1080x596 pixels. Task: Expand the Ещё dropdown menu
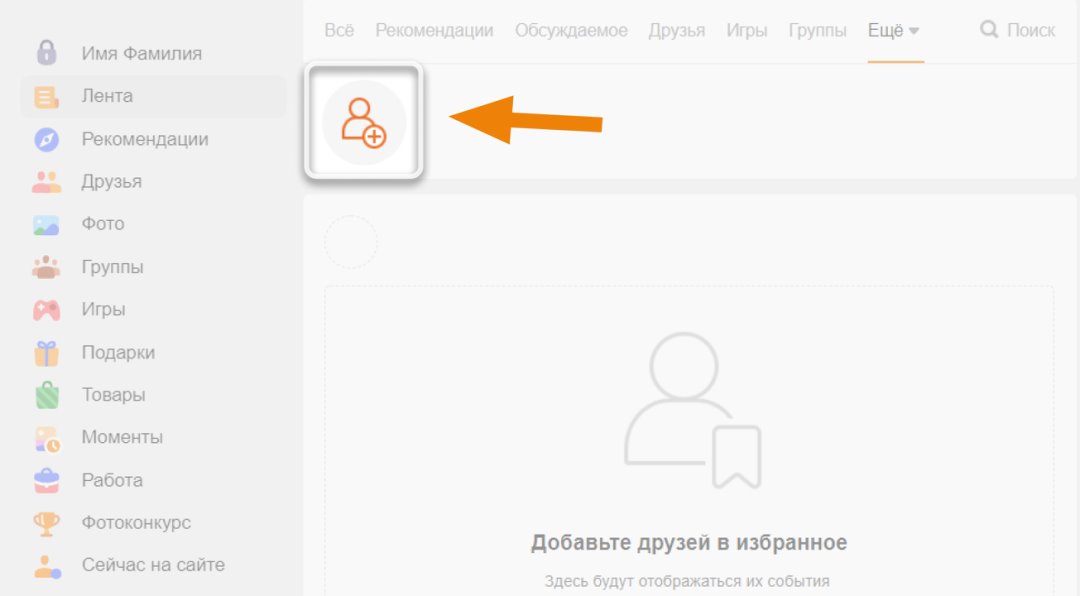coord(894,31)
